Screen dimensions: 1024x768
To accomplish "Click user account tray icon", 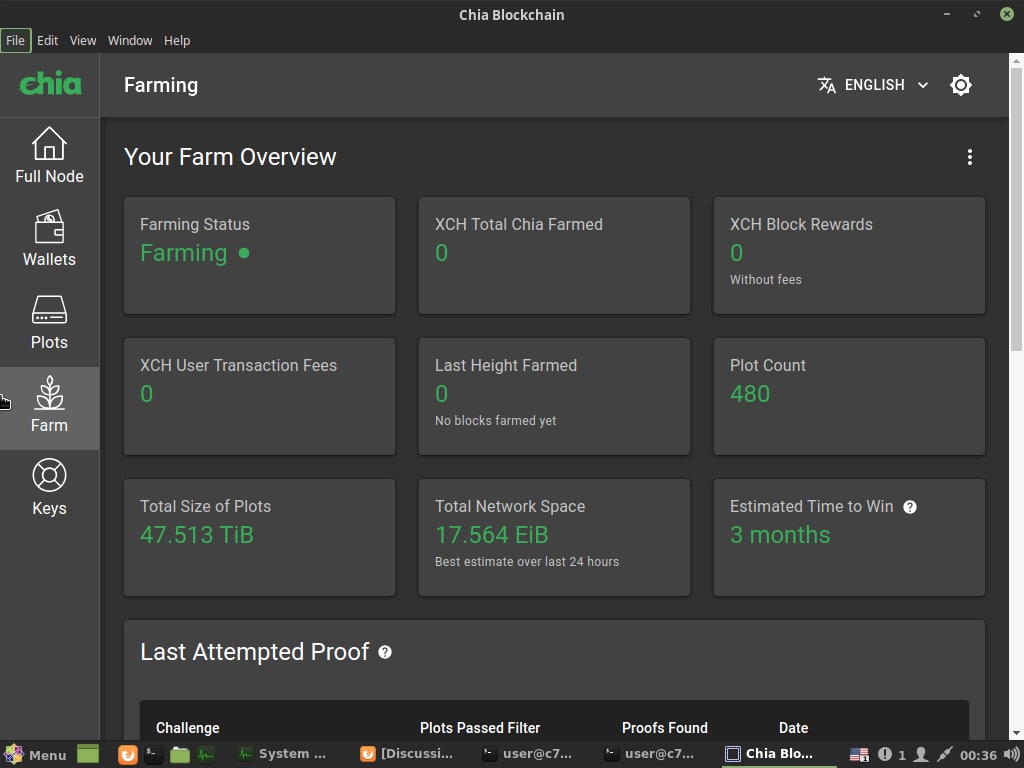I will point(921,754).
